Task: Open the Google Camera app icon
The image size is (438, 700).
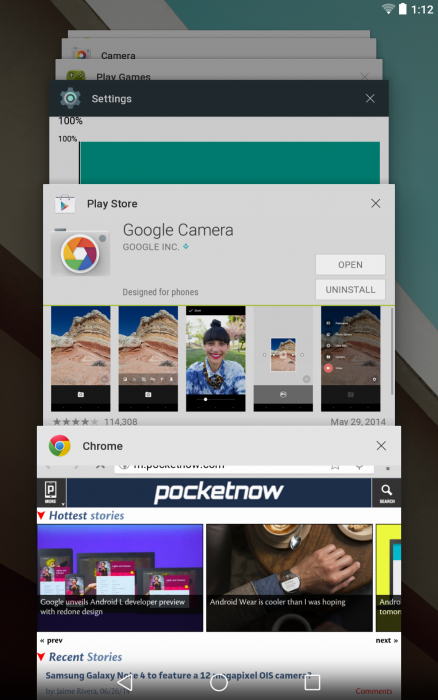Action: click(80, 253)
